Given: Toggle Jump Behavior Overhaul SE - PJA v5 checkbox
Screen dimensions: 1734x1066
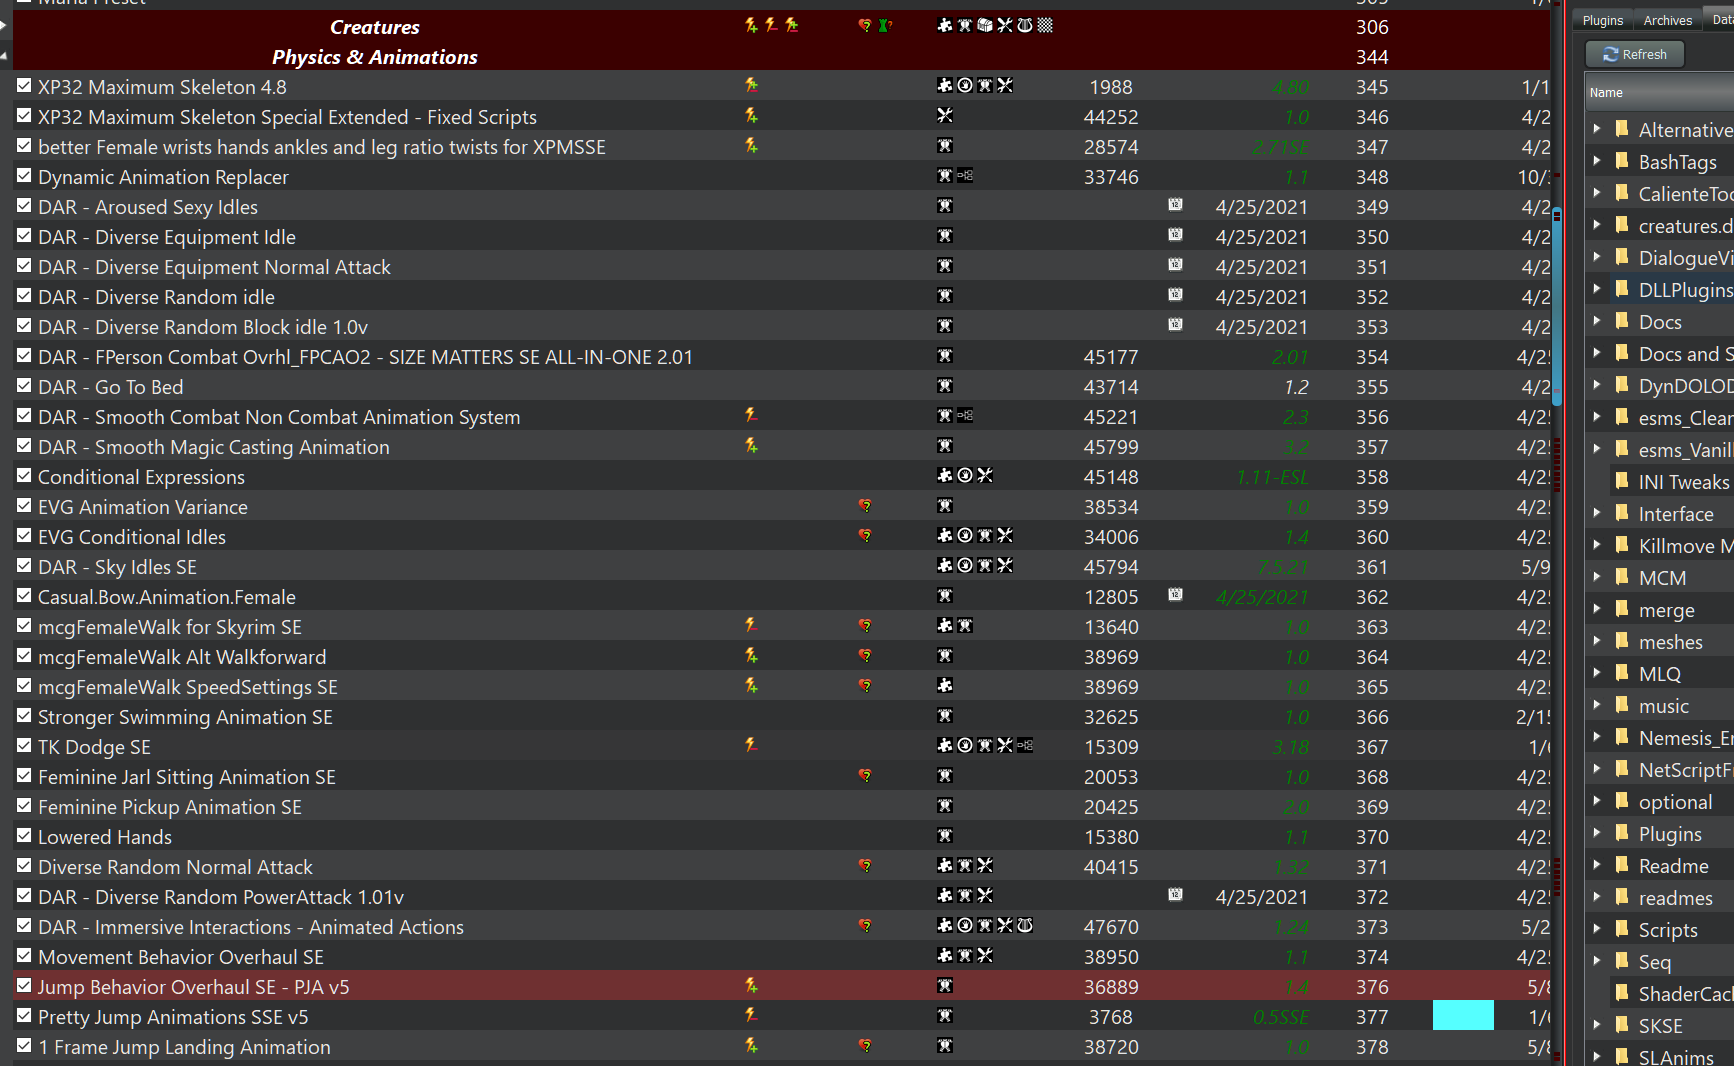Looking at the screenshot, I should pos(24,986).
